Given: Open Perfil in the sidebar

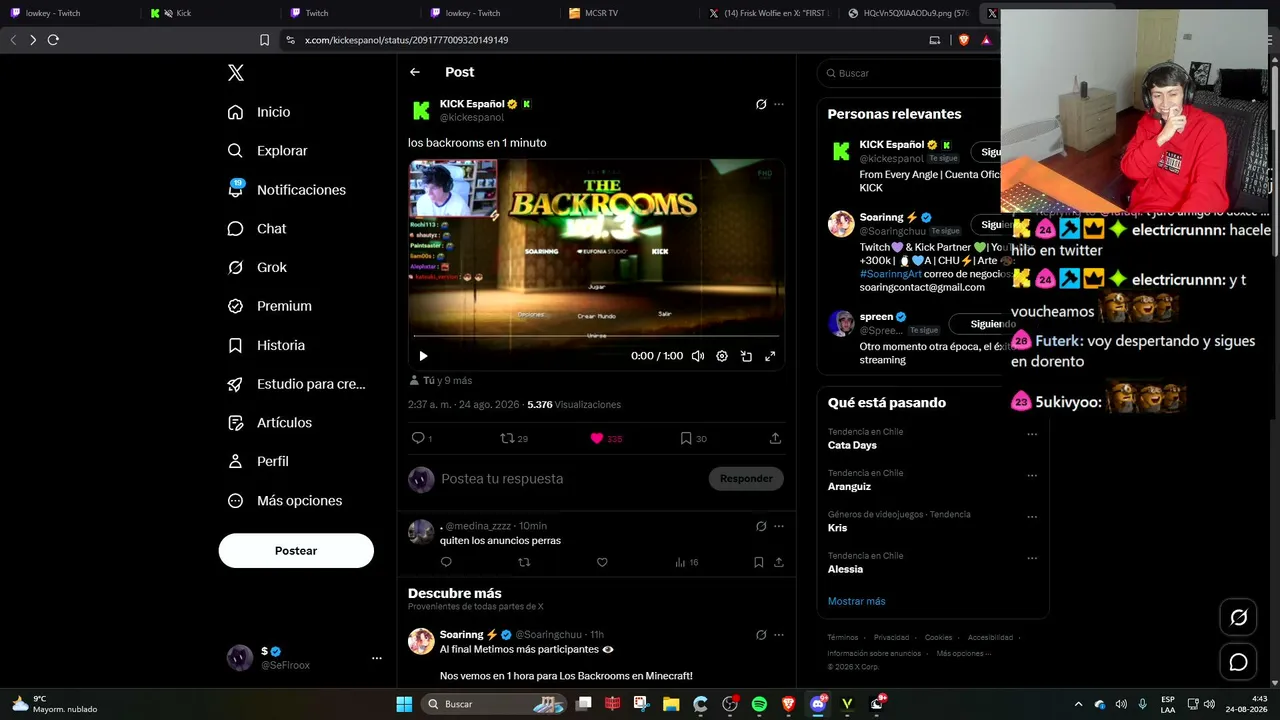Looking at the screenshot, I should pos(259,462).
